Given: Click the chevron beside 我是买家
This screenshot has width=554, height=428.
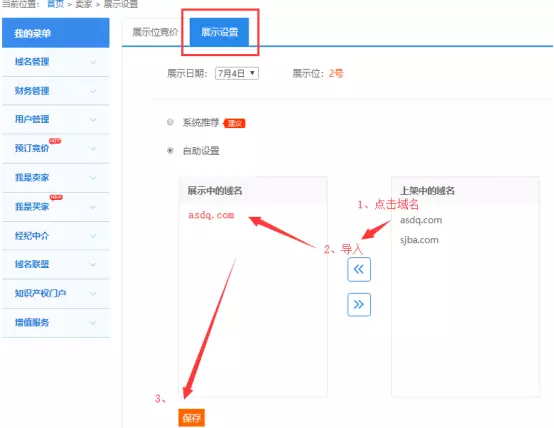Looking at the screenshot, I should click(93, 207).
